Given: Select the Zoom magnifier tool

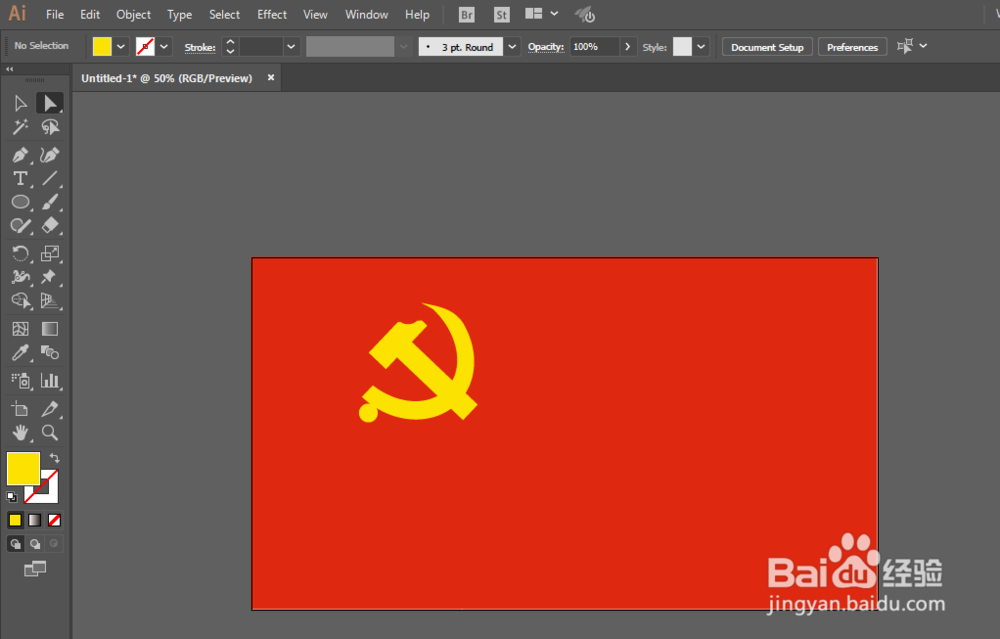Looking at the screenshot, I should coord(49,432).
